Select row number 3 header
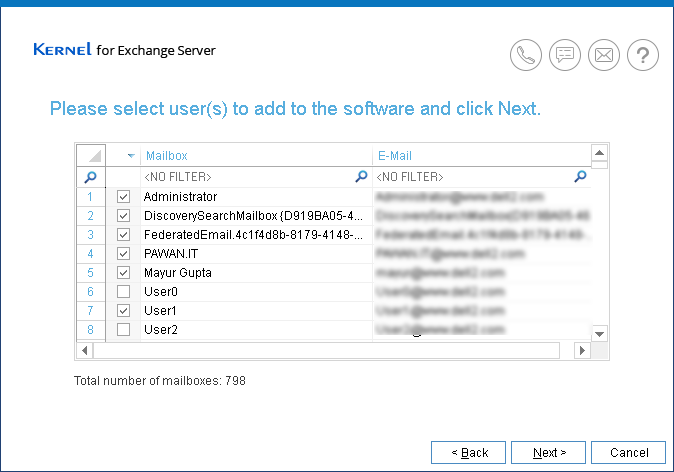 point(91,235)
